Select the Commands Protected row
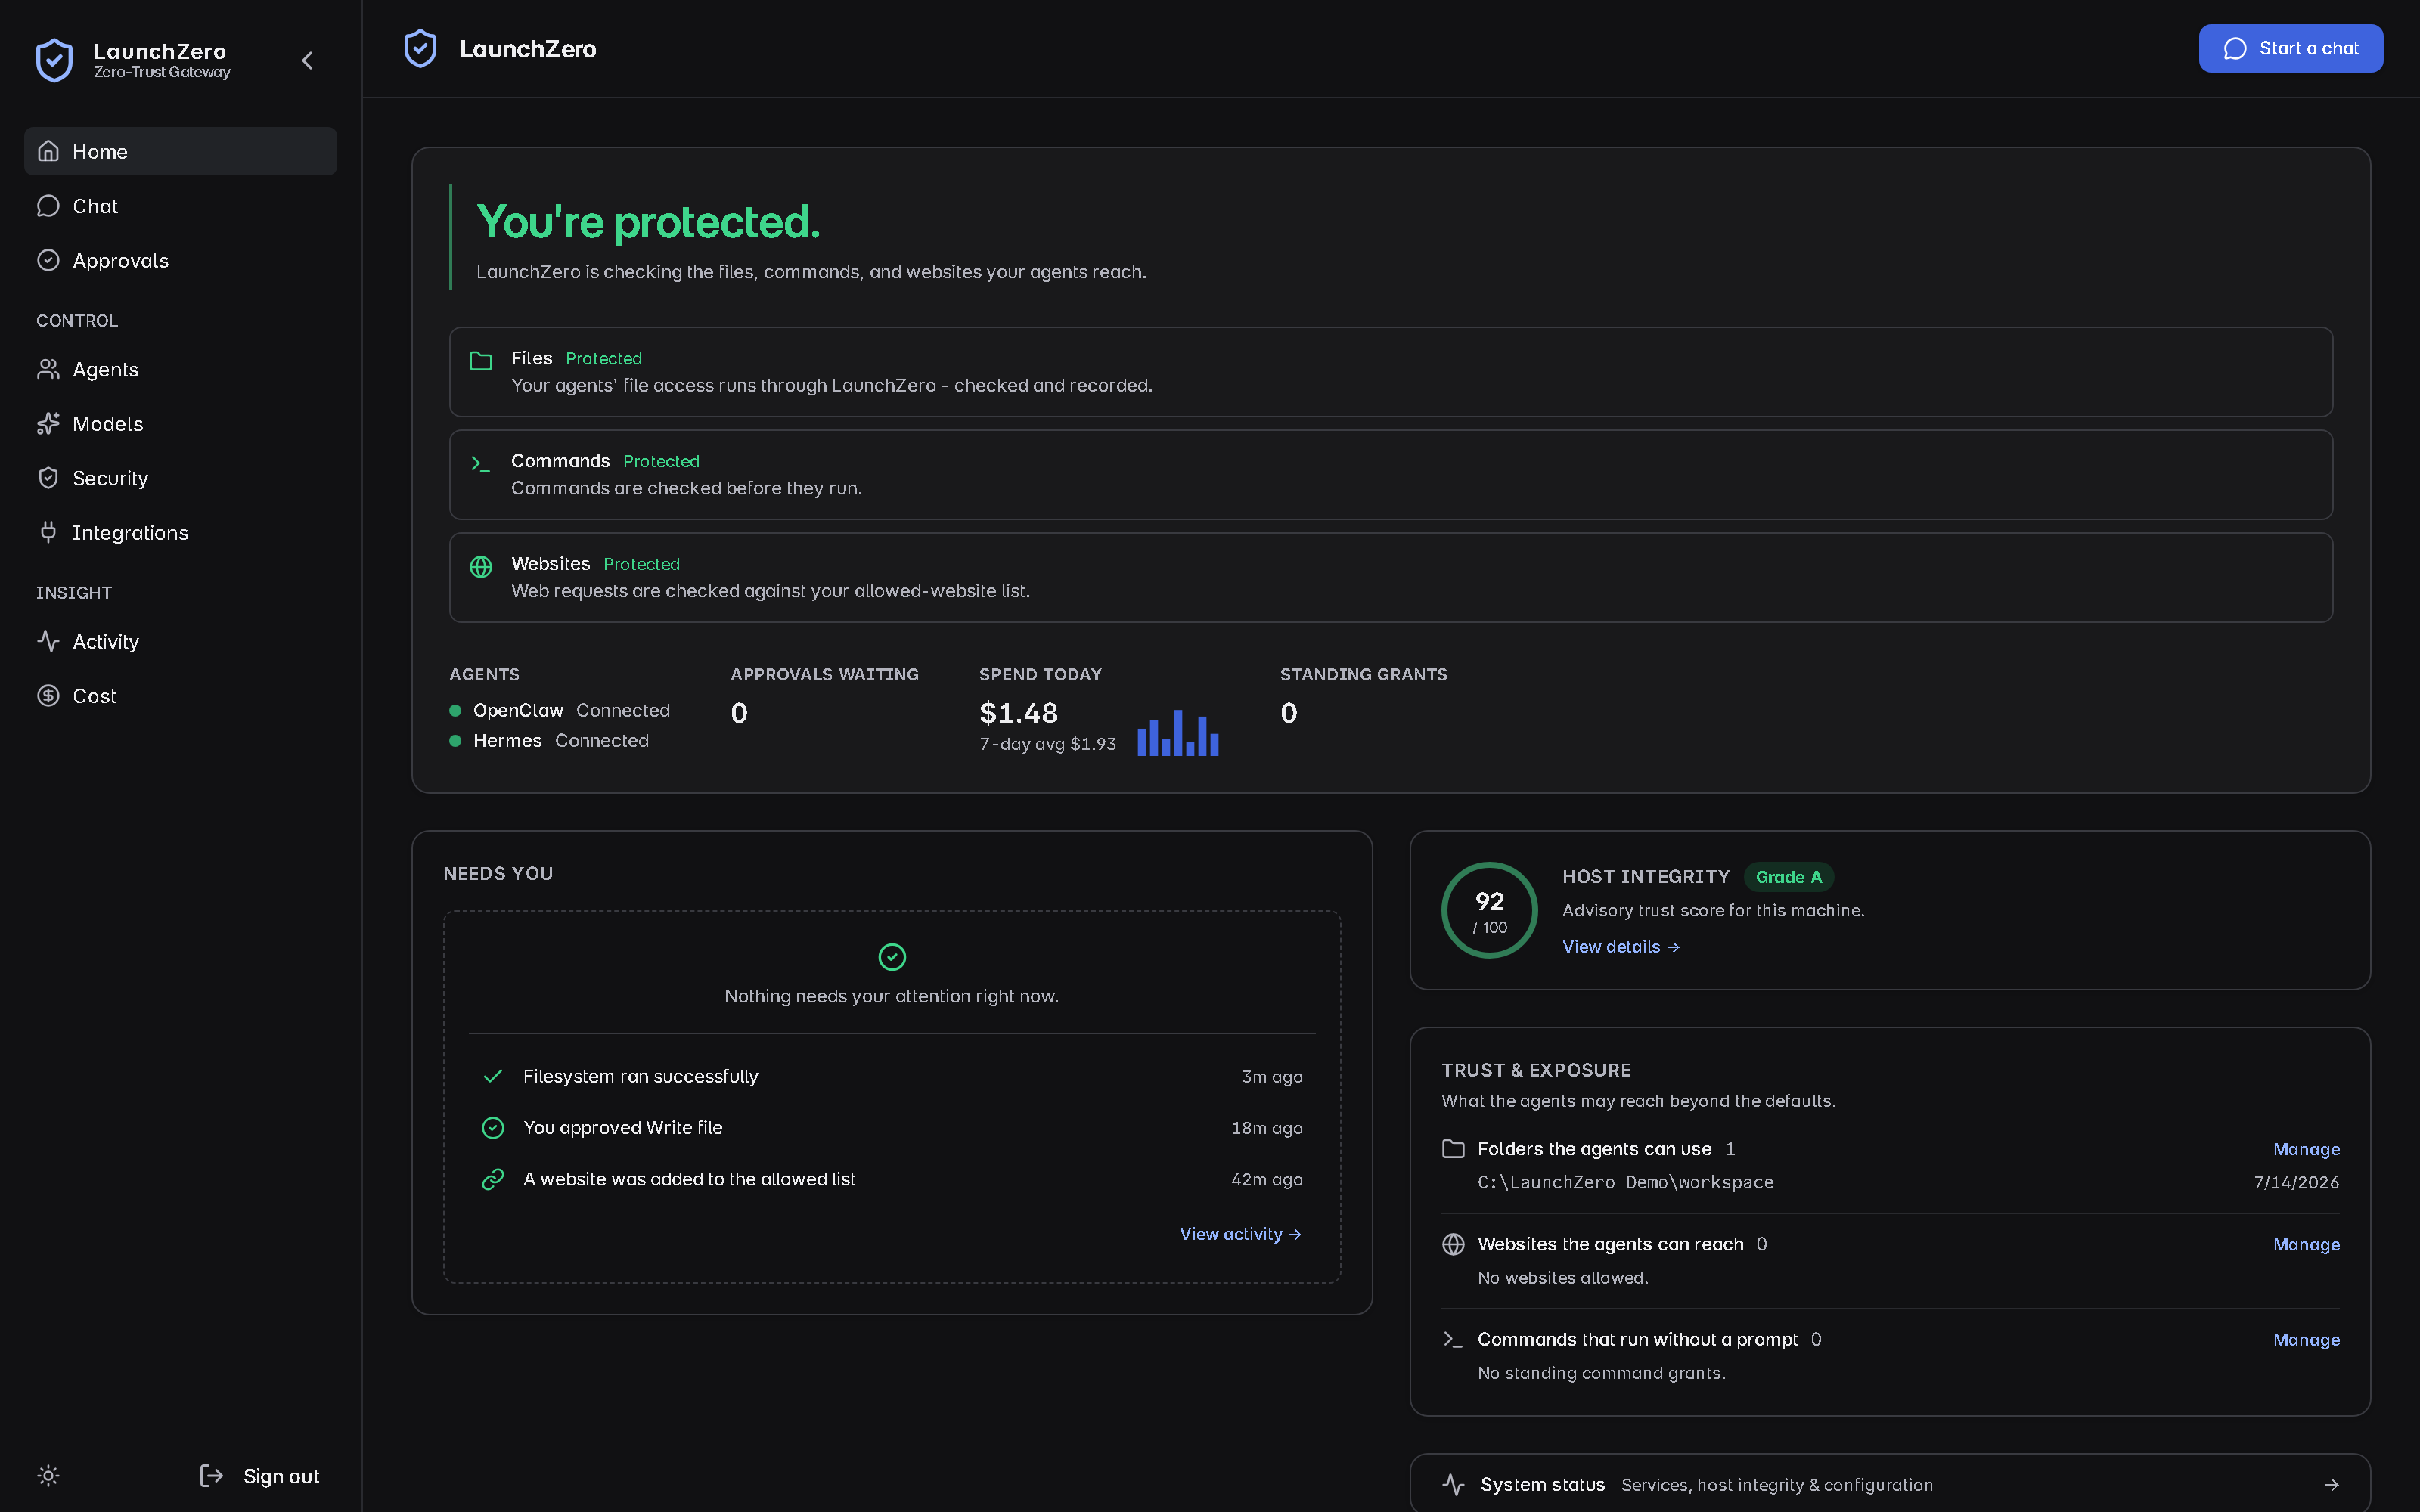Screen dimensions: 2420x1512 (x=1391, y=475)
